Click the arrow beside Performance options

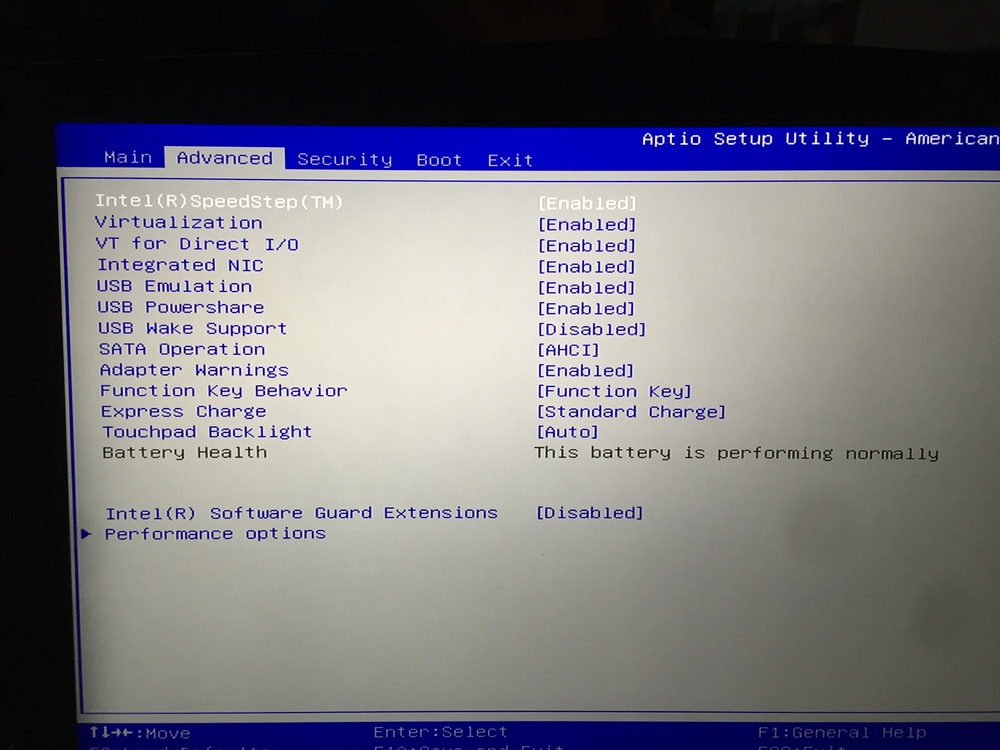pyautogui.click(x=86, y=534)
